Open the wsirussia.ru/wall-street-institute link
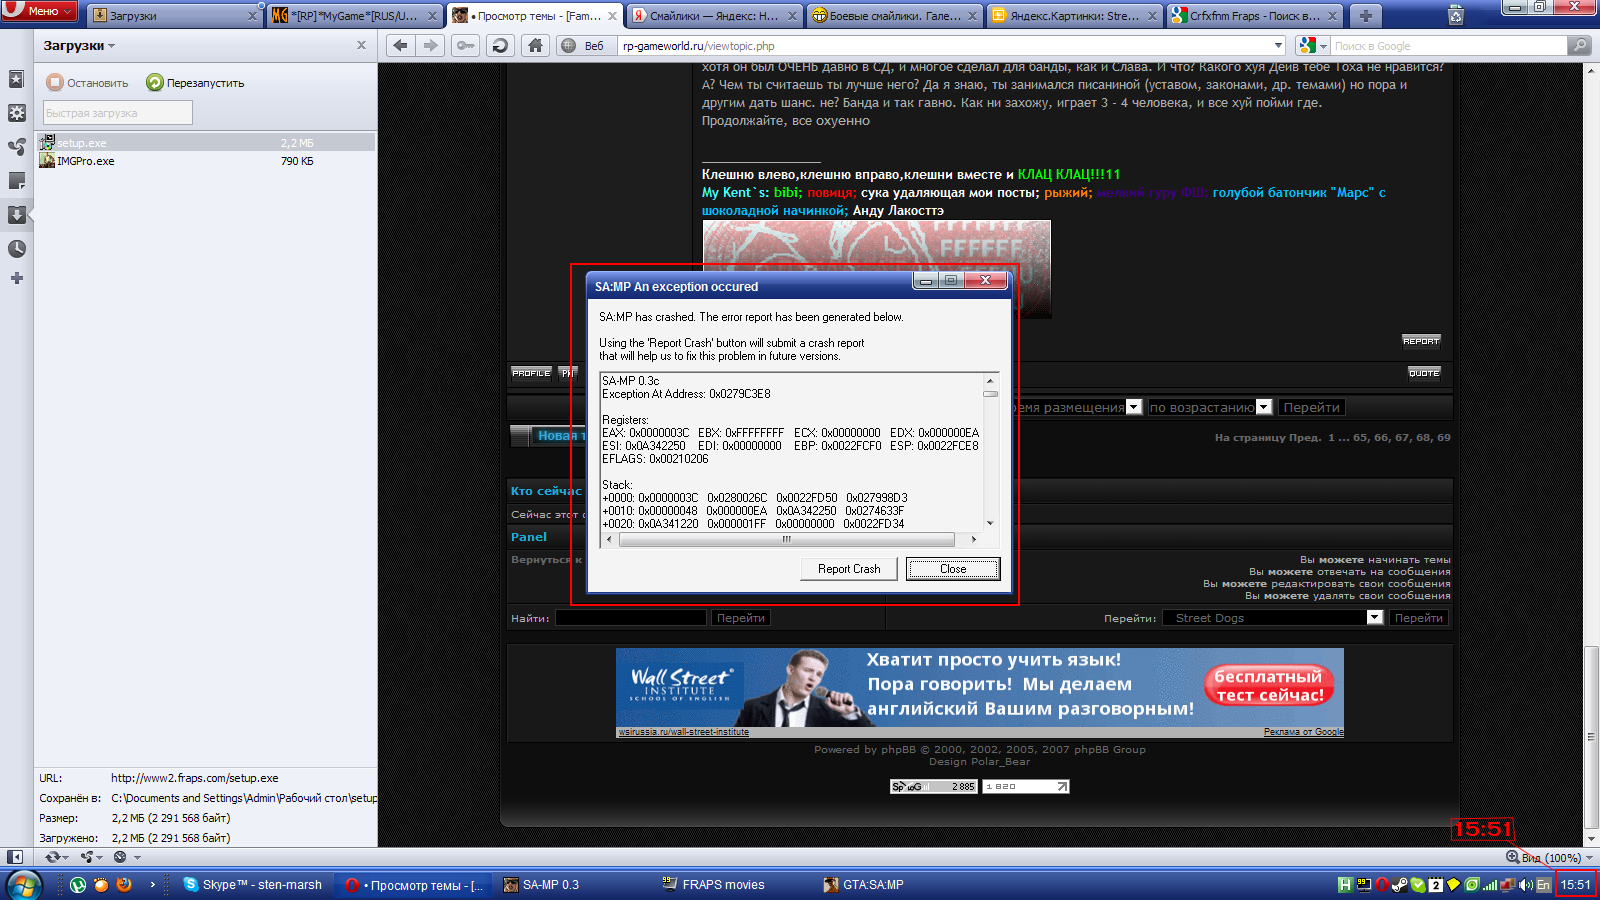This screenshot has width=1600, height=900. 684,732
